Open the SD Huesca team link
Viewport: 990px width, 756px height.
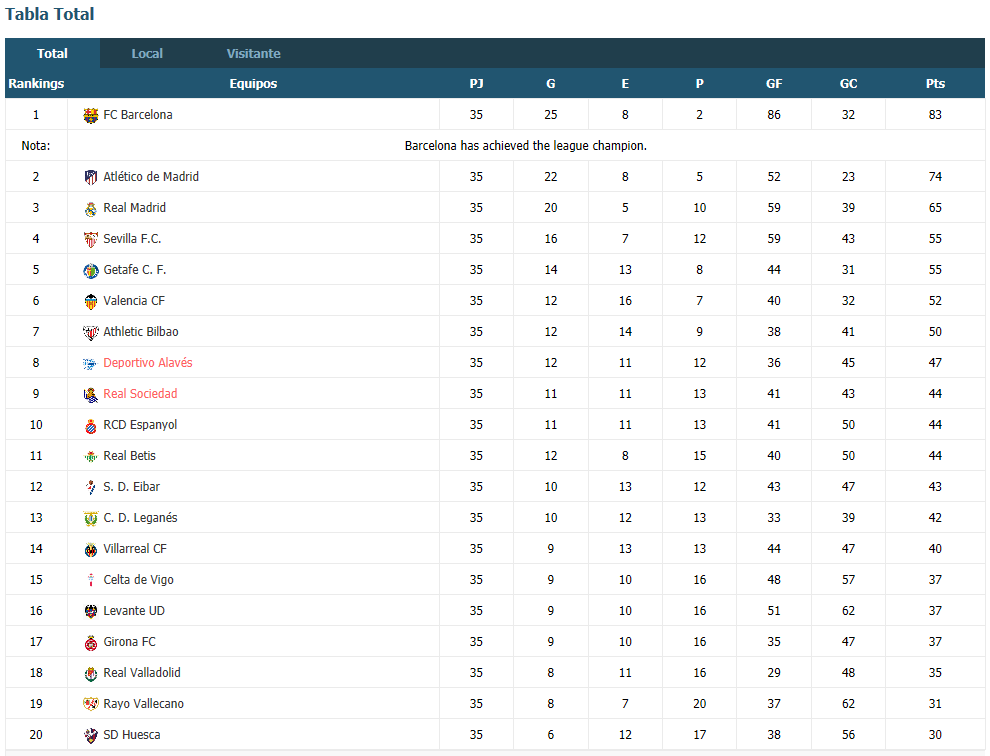tap(132, 734)
